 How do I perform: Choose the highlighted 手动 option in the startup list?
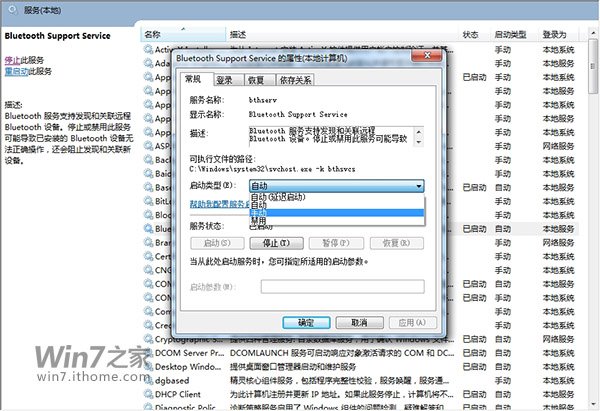[x=337, y=213]
